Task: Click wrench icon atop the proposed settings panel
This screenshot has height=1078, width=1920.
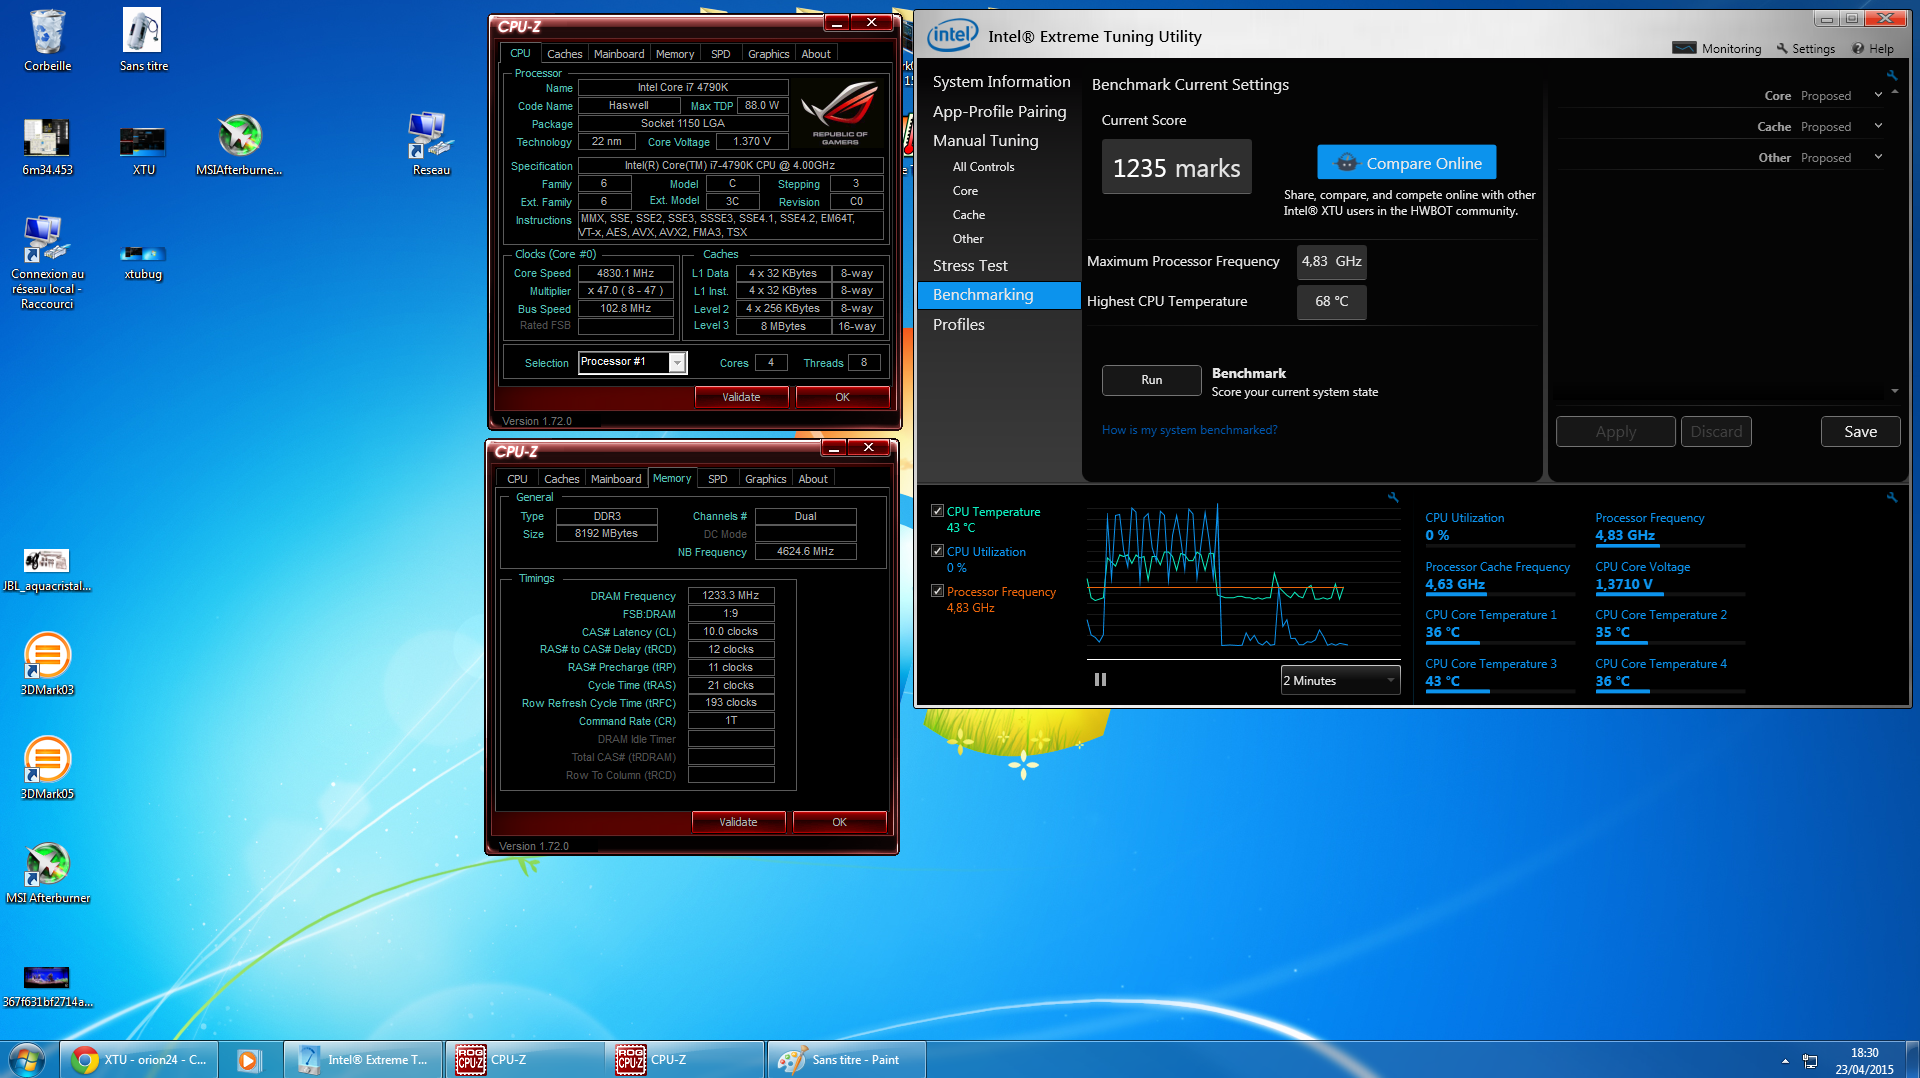Action: (x=1892, y=75)
